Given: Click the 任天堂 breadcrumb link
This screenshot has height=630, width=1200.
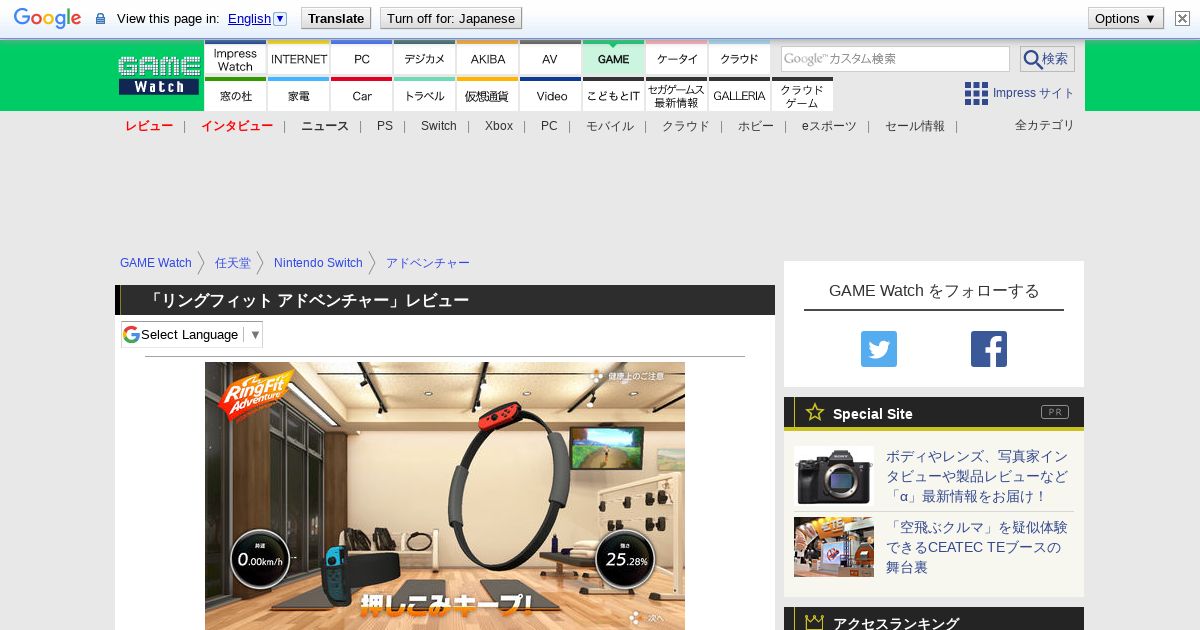Looking at the screenshot, I should [233, 263].
